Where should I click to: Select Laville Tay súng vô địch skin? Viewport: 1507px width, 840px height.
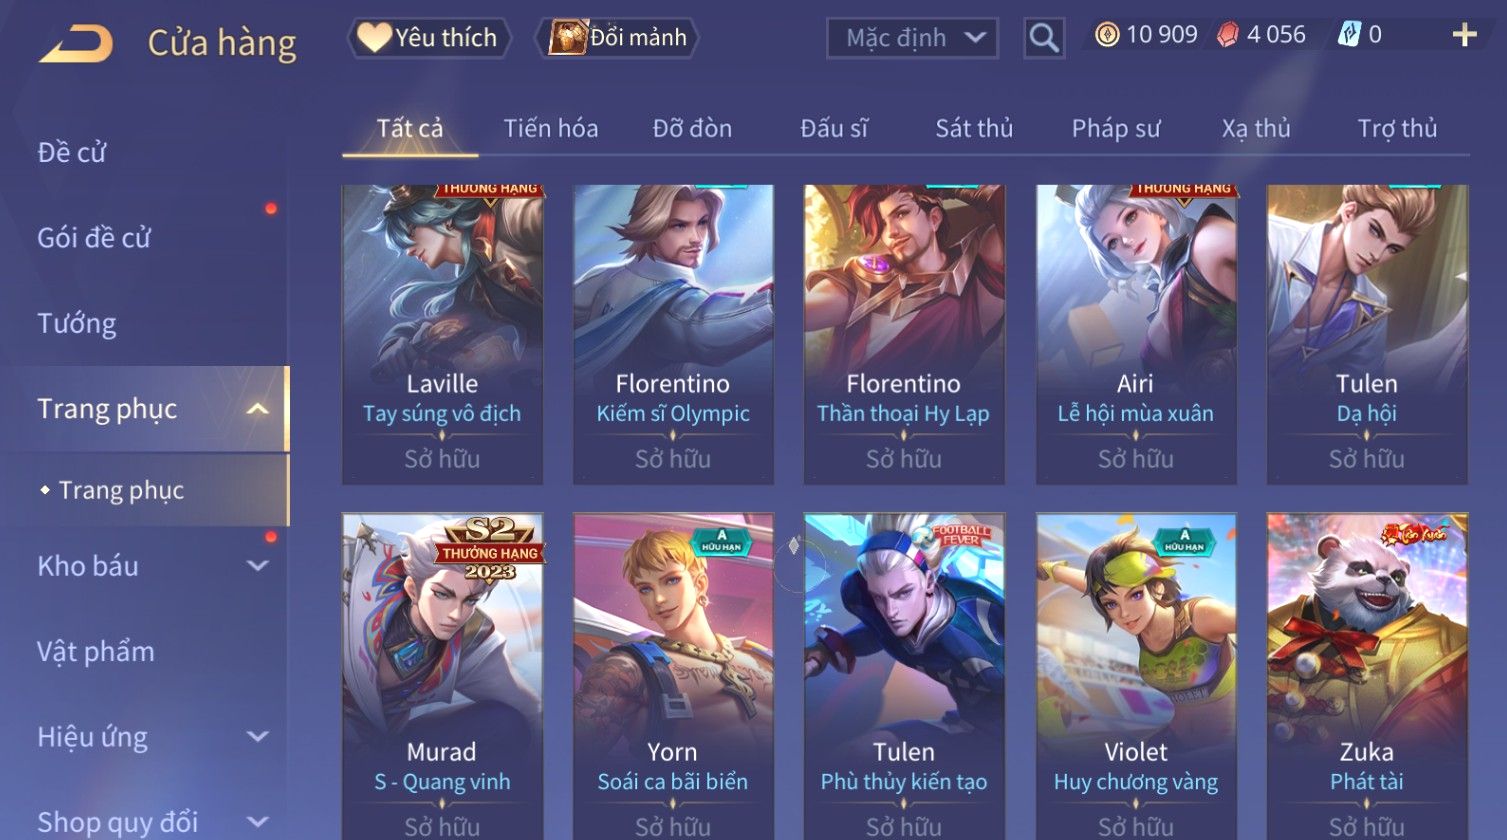pyautogui.click(x=442, y=334)
